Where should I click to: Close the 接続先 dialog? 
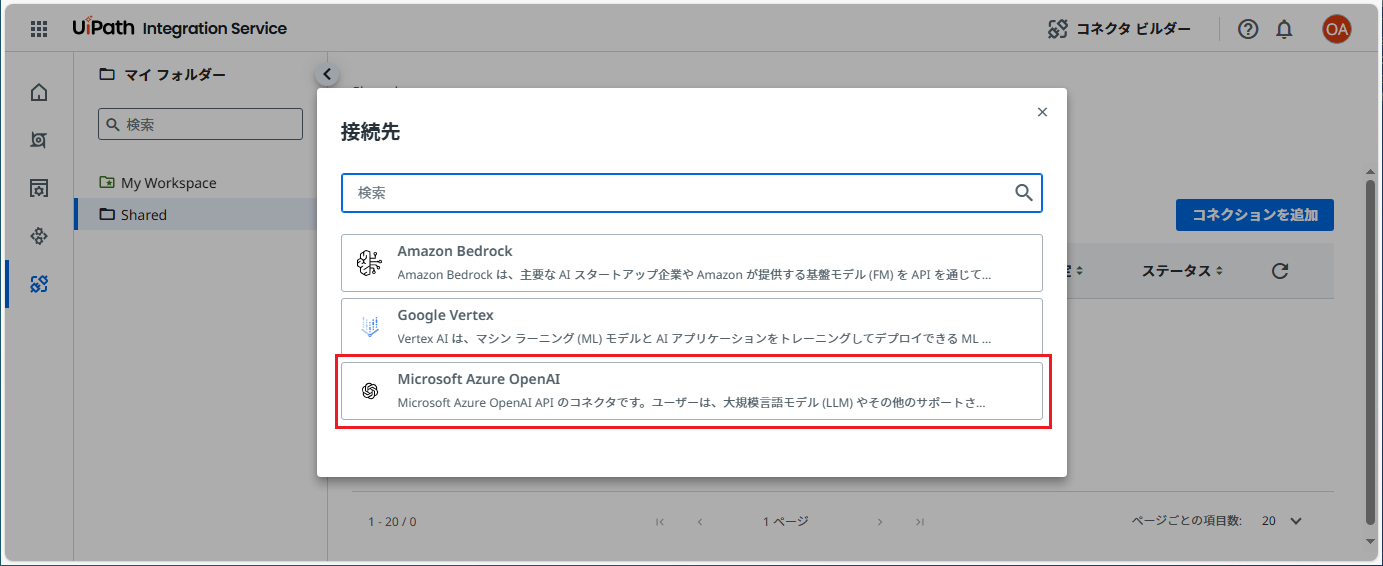tap(1042, 112)
